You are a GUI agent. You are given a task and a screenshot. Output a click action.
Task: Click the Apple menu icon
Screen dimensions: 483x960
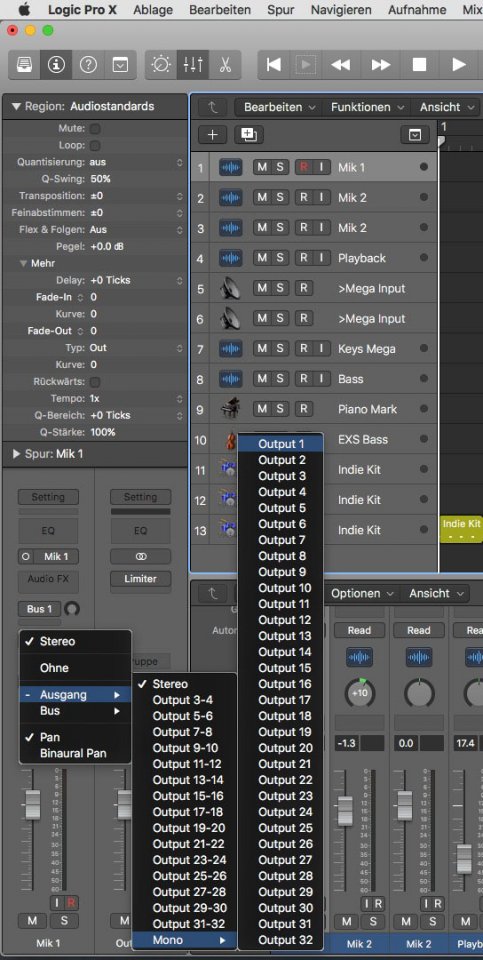24,10
